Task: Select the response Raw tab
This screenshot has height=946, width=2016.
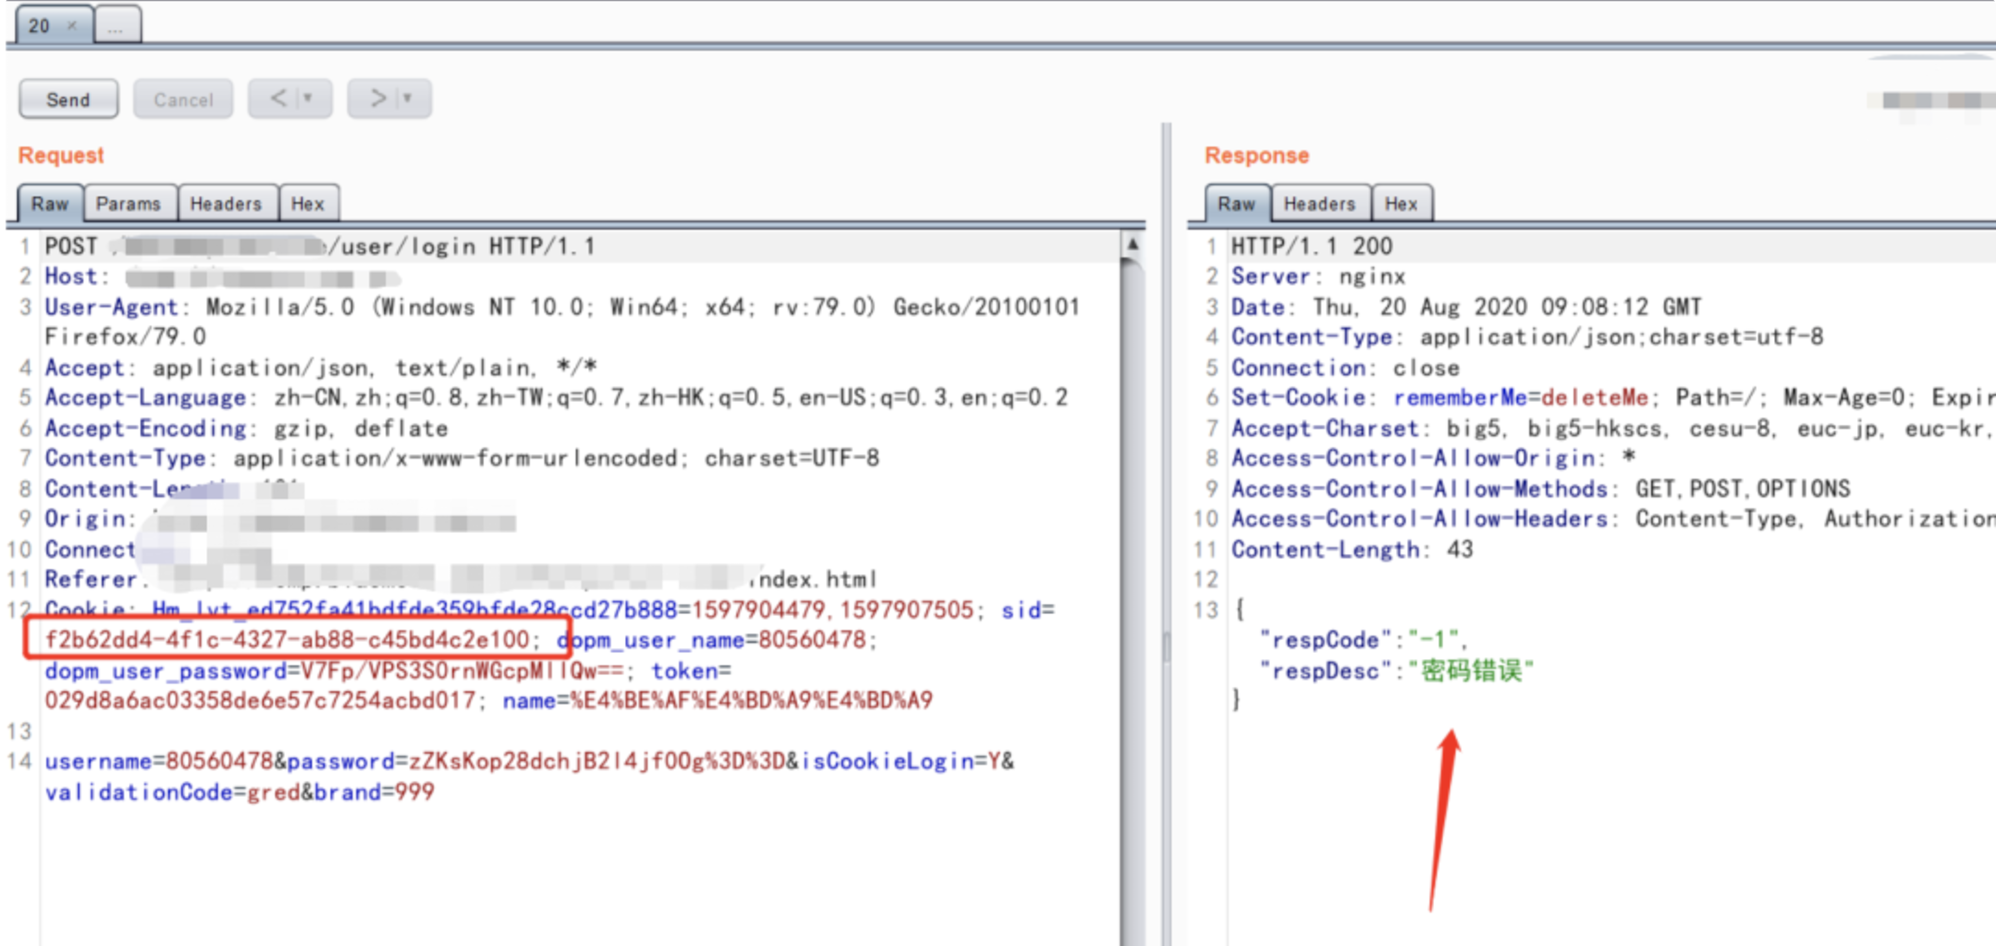Action: point(1236,204)
